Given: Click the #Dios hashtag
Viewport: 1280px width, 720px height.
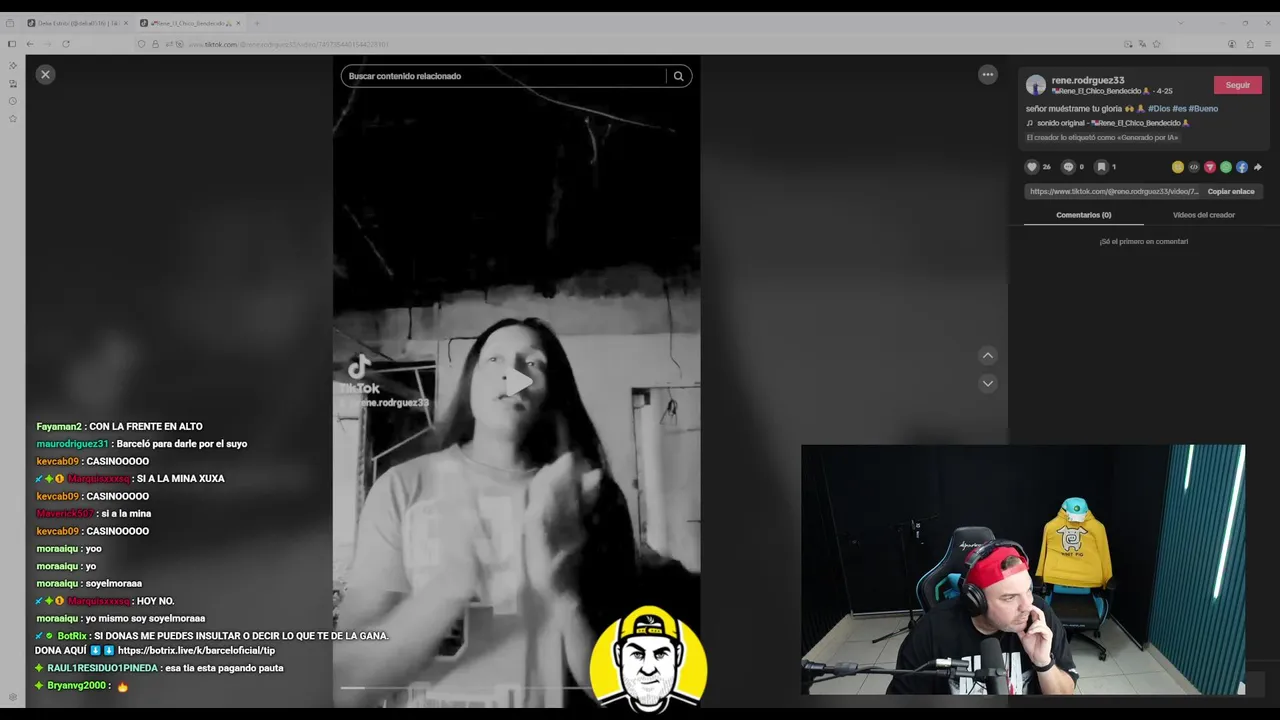Looking at the screenshot, I should click(x=1158, y=108).
